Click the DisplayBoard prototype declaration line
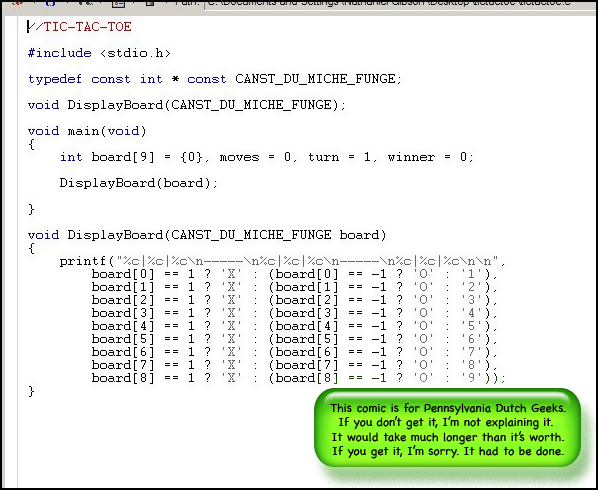The height and width of the screenshot is (490, 598). 186,105
